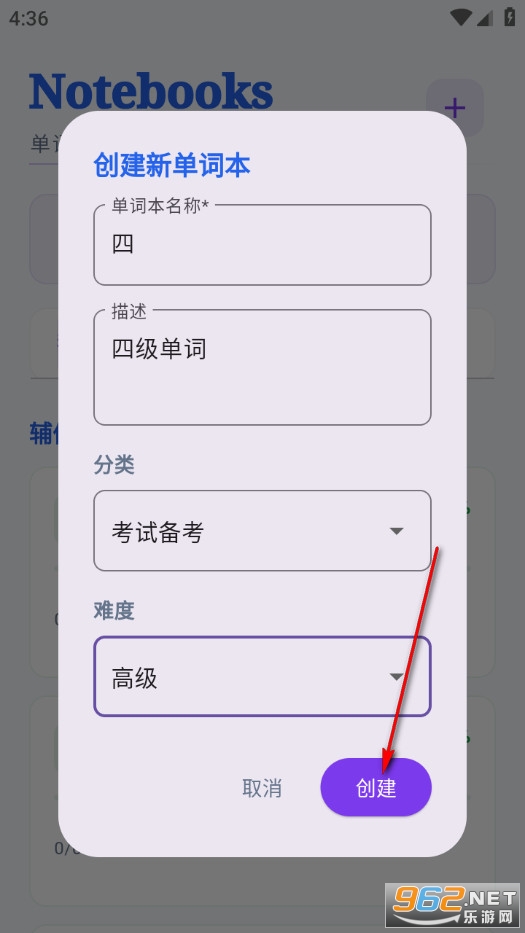
Task: Click the 难度 section label
Action: point(114,610)
